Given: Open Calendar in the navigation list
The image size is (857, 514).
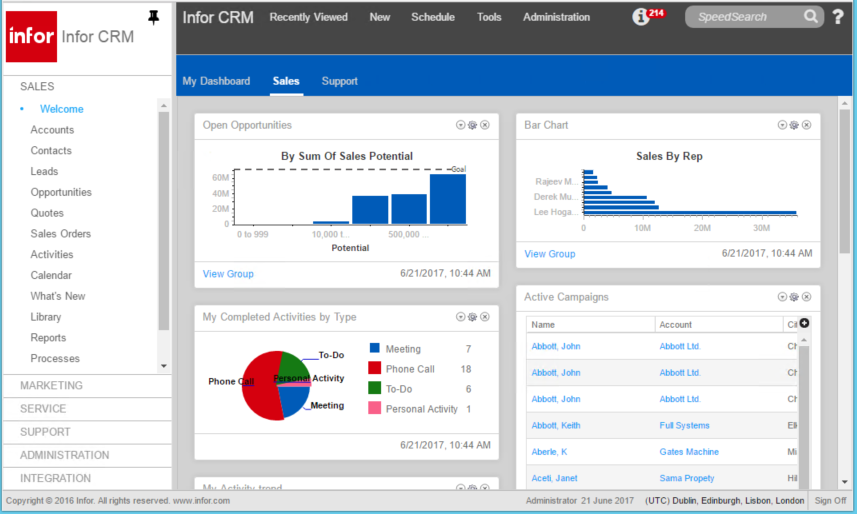Looking at the screenshot, I should [x=51, y=275].
